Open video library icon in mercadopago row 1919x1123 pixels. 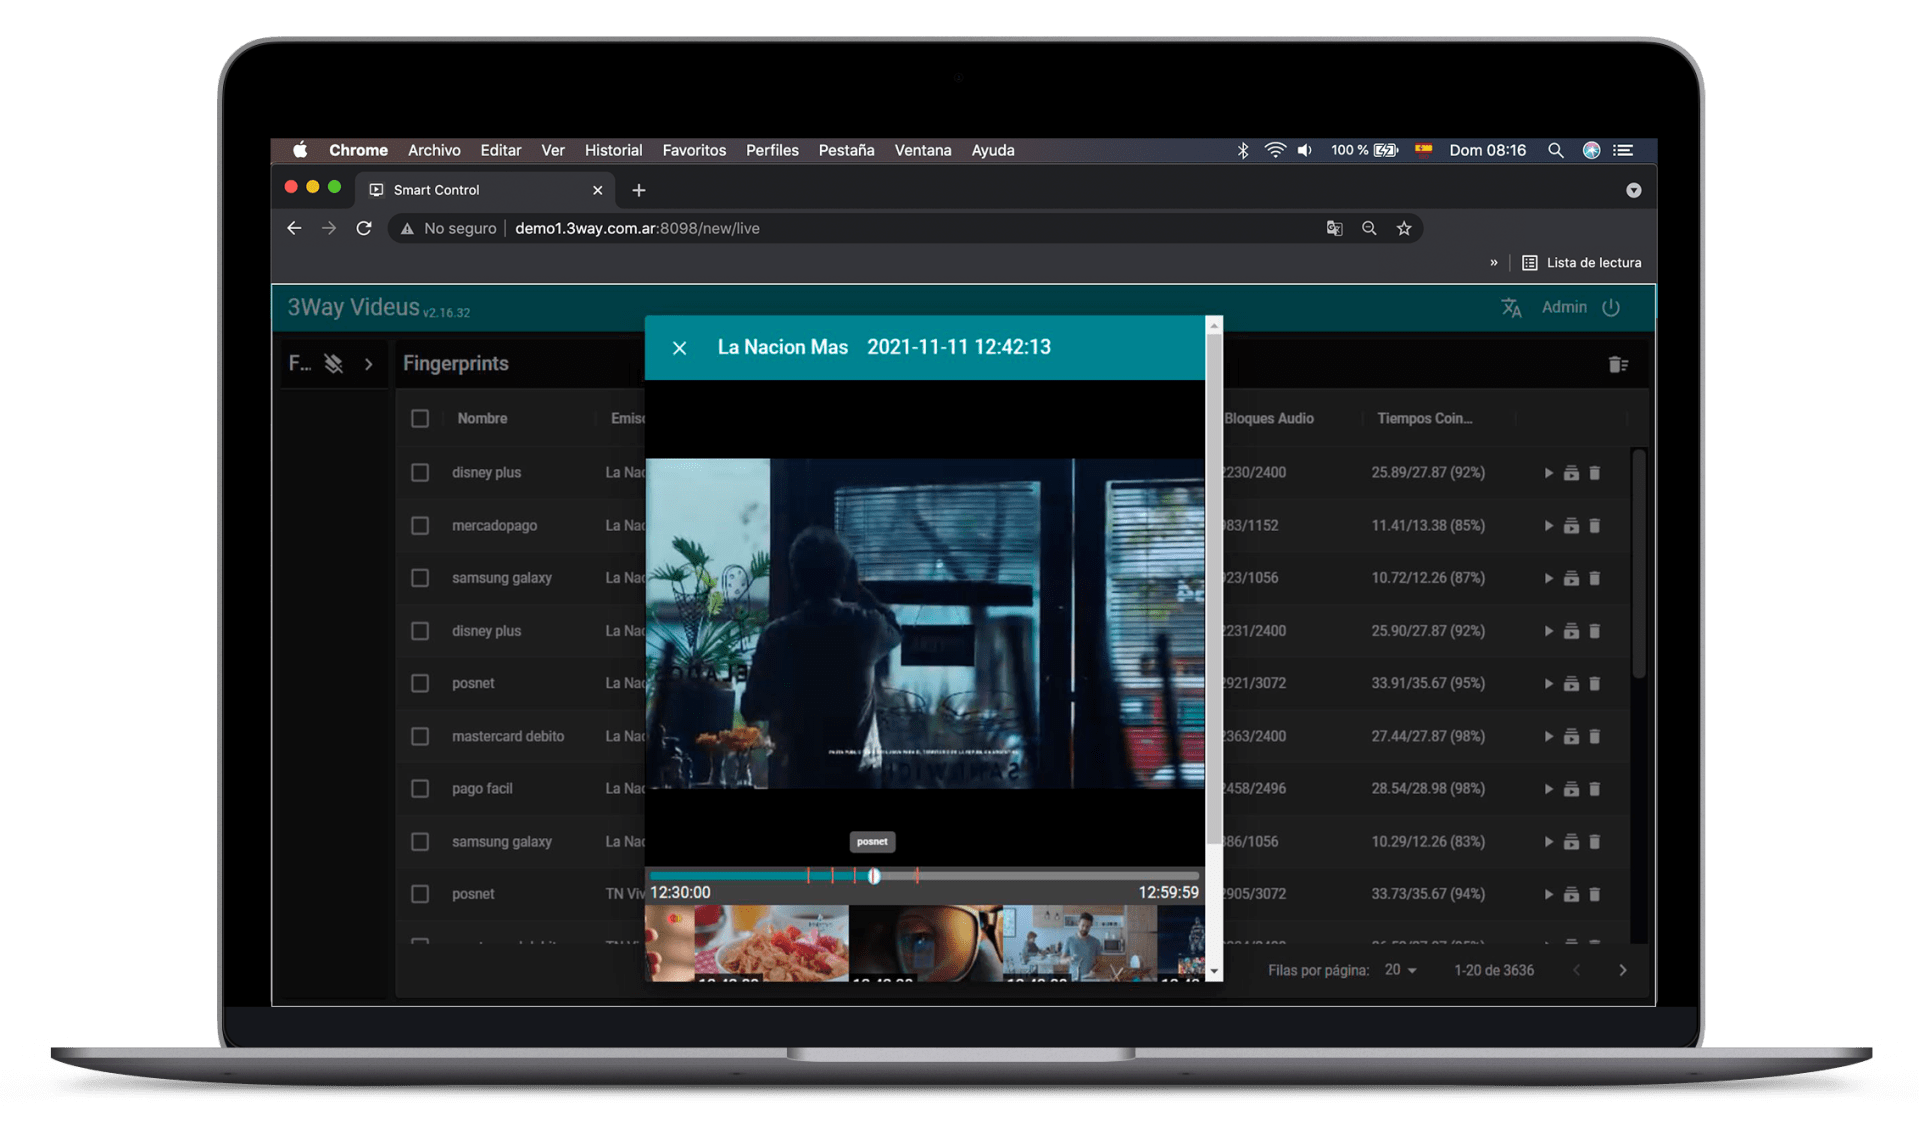(1571, 526)
